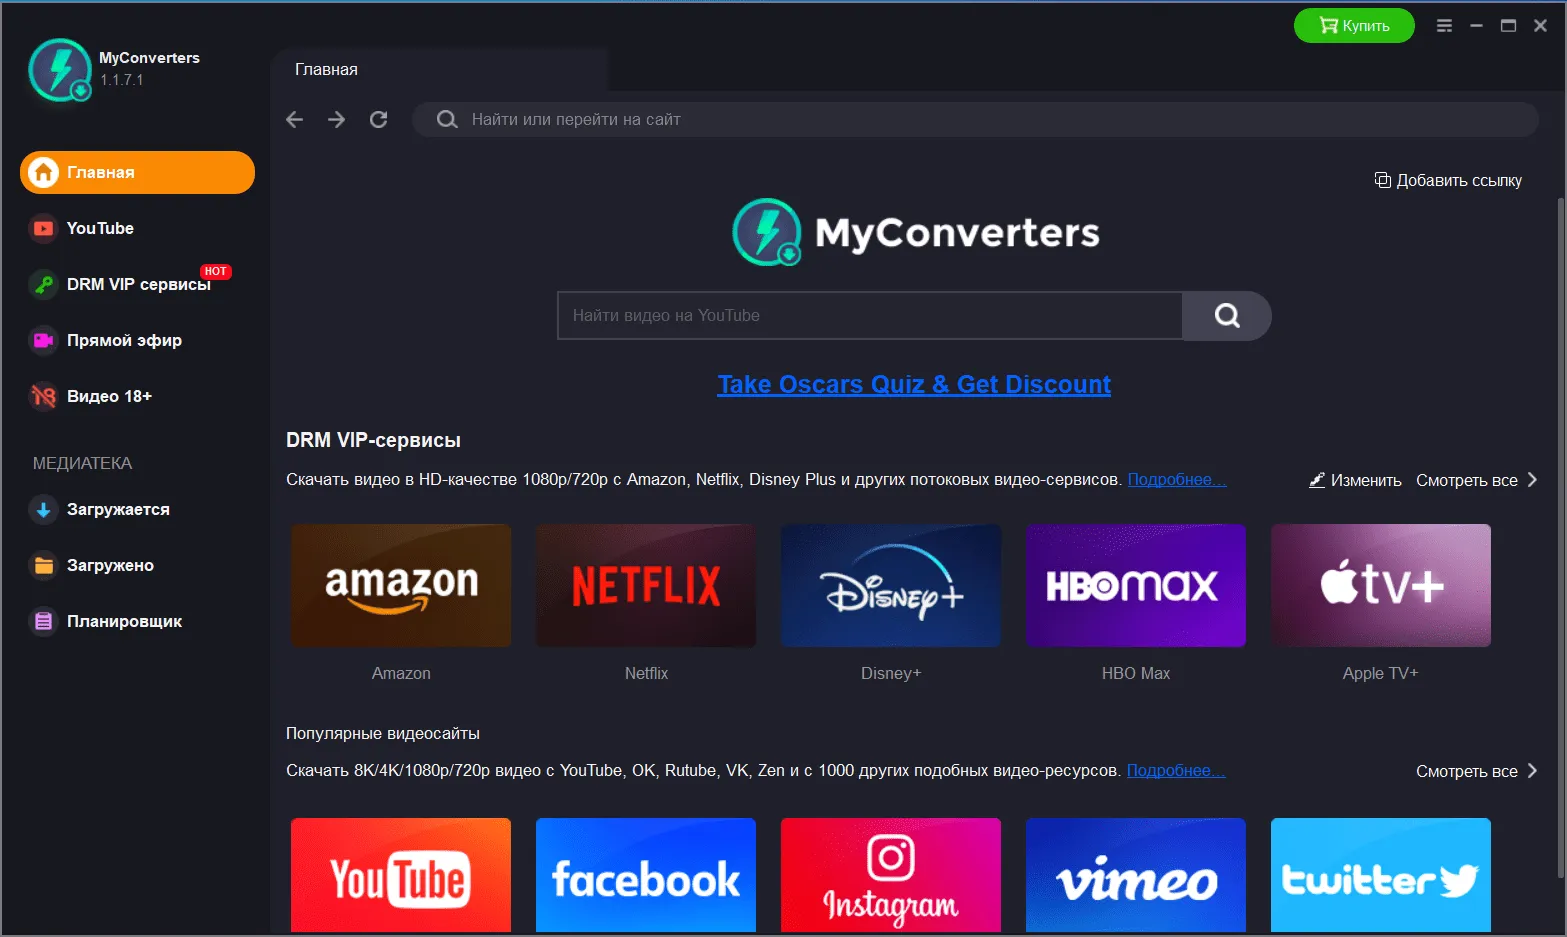
Task: Click Добавить ссылку add link
Action: 1448,180
